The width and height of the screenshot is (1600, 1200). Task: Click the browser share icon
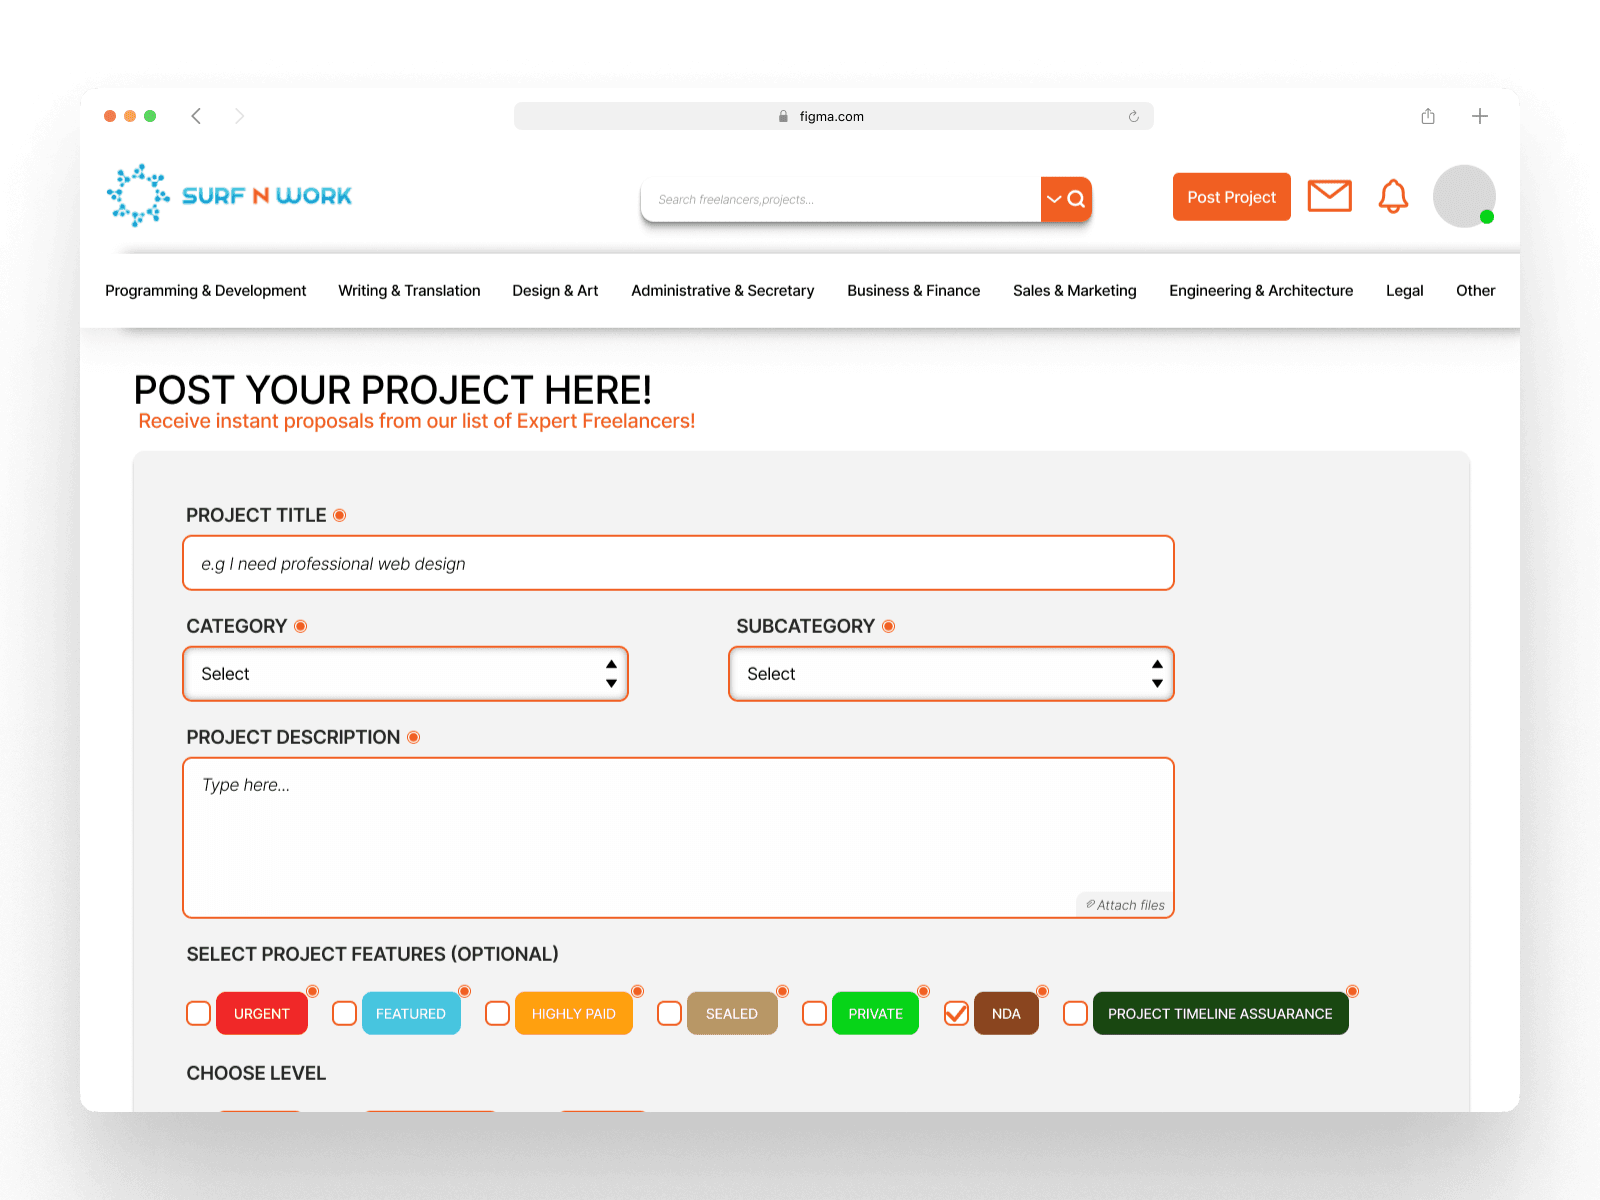[x=1427, y=116]
